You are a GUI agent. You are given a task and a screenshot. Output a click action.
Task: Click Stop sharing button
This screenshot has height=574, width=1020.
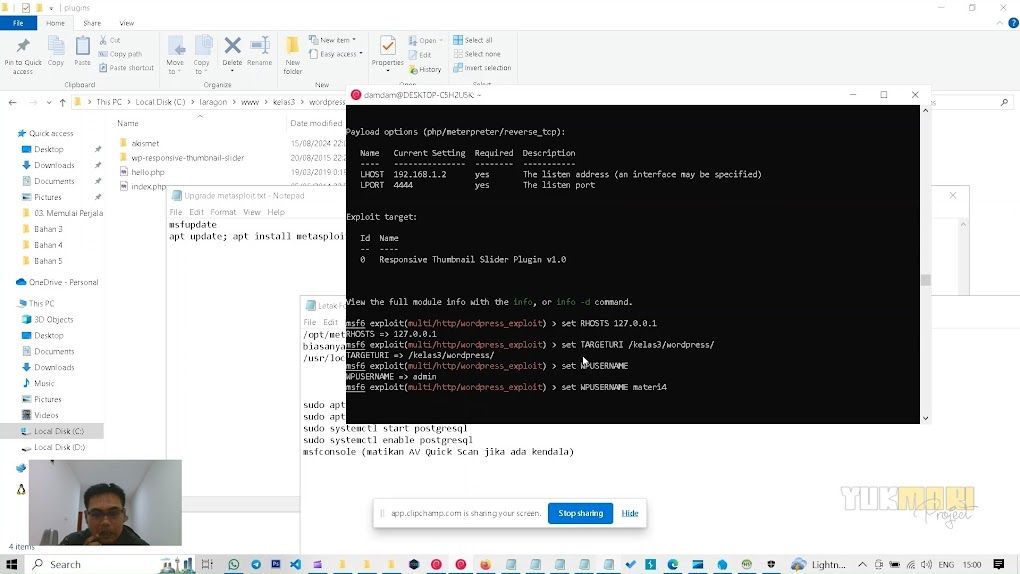(x=580, y=513)
